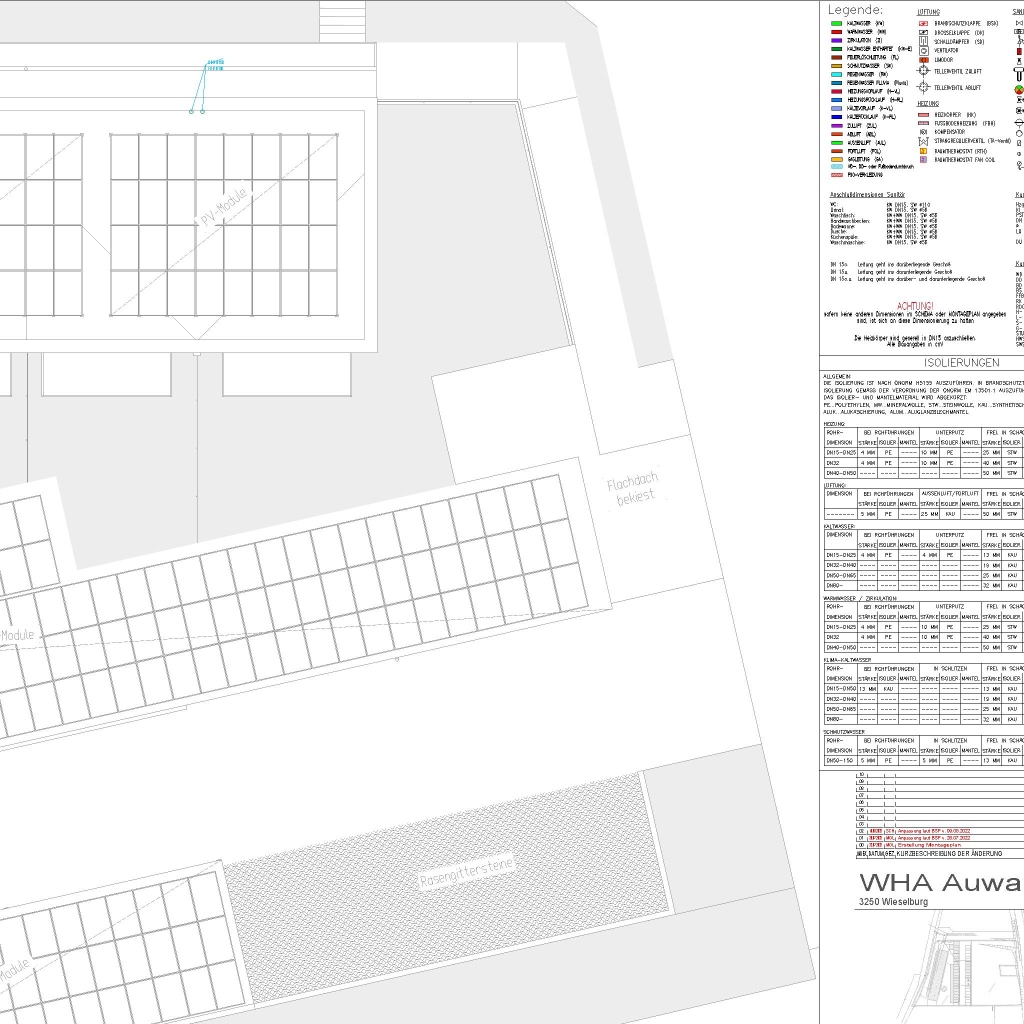Image resolution: width=1024 pixels, height=1024 pixels.
Task: Pick the red Warmwasser (WW) legend swatch
Action: (837, 32)
